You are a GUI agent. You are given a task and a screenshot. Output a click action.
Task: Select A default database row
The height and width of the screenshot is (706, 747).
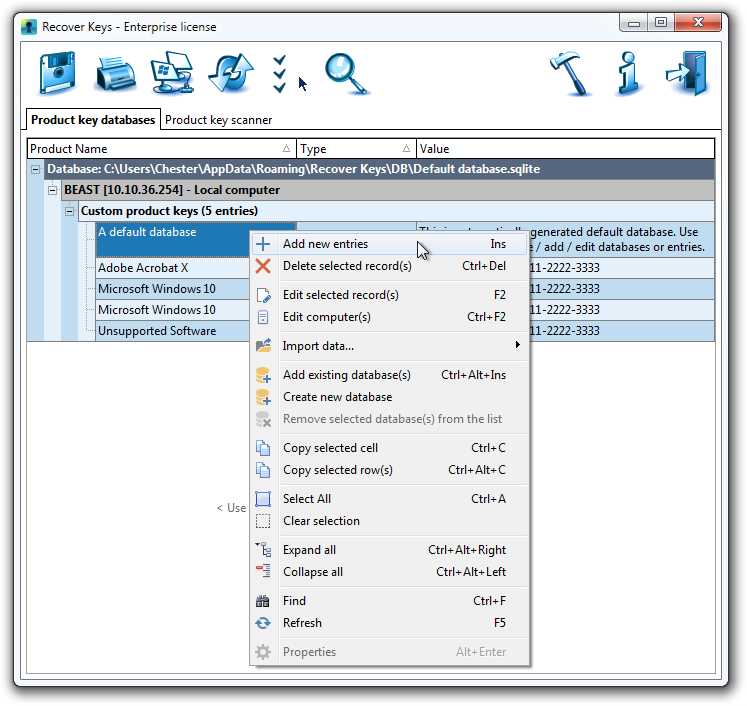click(172, 239)
